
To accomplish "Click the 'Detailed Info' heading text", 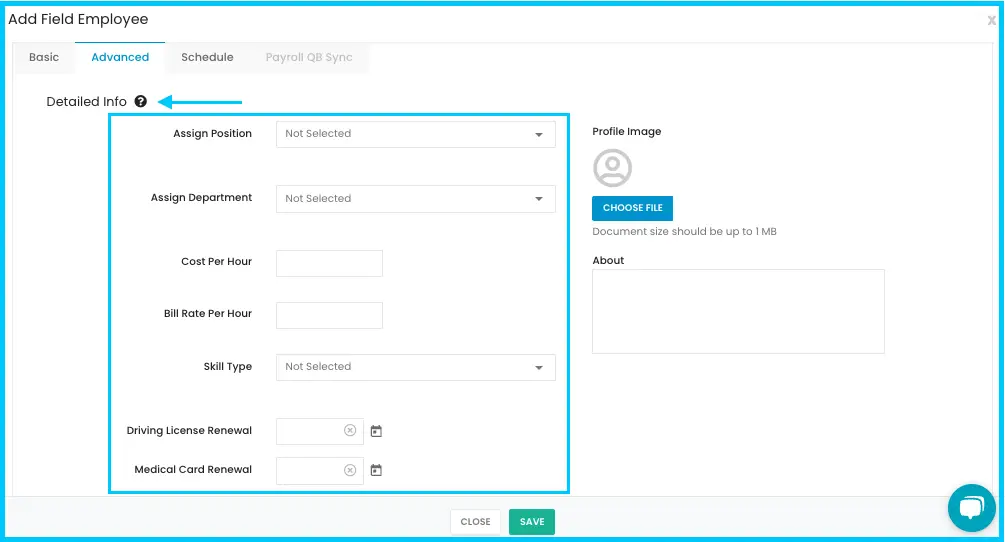I will point(87,101).
